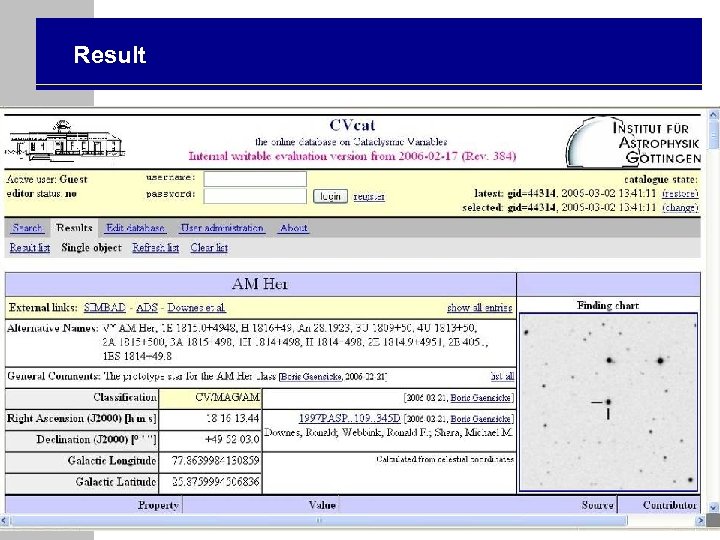
Task: Click the scrollbar down arrow
Action: point(713,507)
